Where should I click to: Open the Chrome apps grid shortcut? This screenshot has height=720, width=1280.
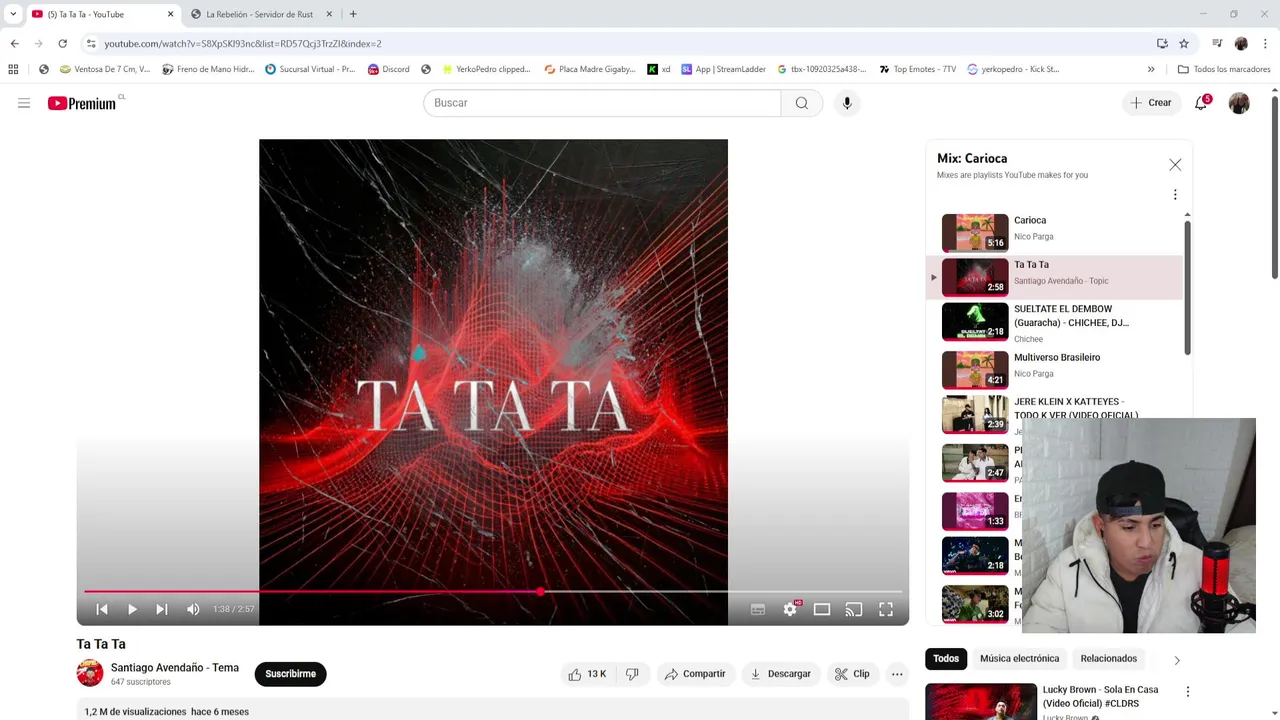(13, 69)
